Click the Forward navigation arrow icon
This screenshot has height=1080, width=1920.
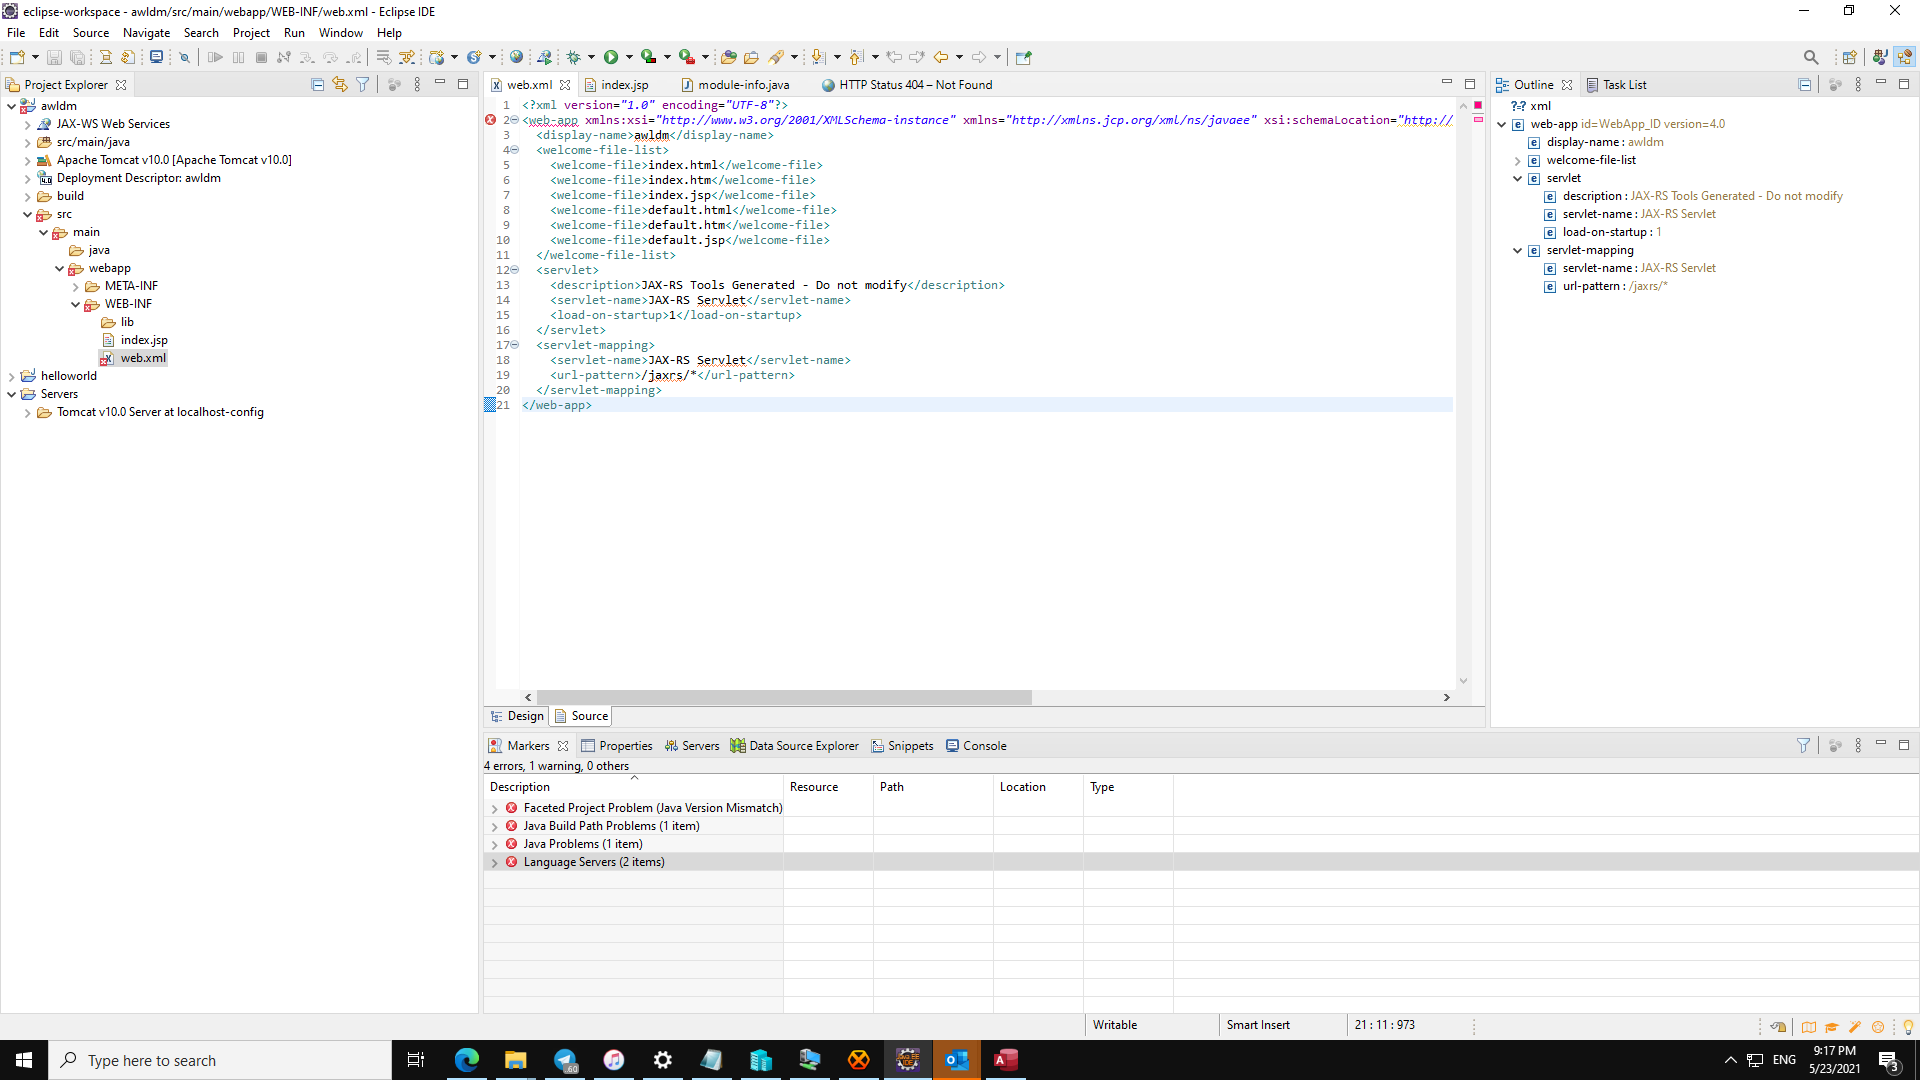click(x=979, y=57)
